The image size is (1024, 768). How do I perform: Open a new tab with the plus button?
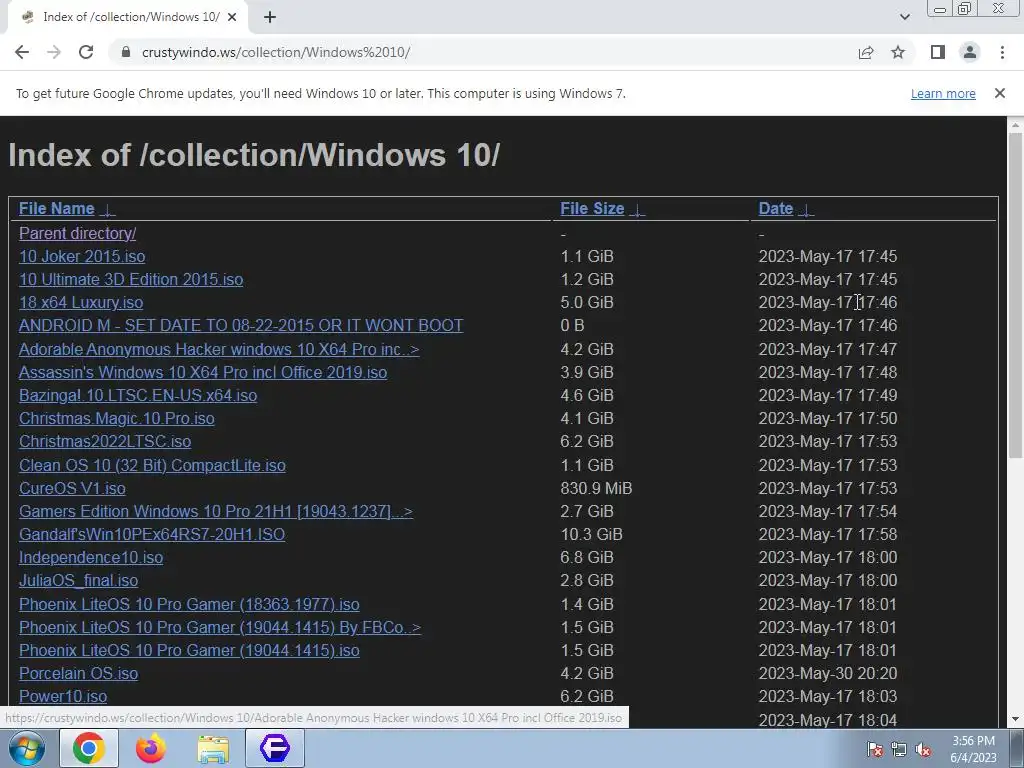[x=270, y=17]
